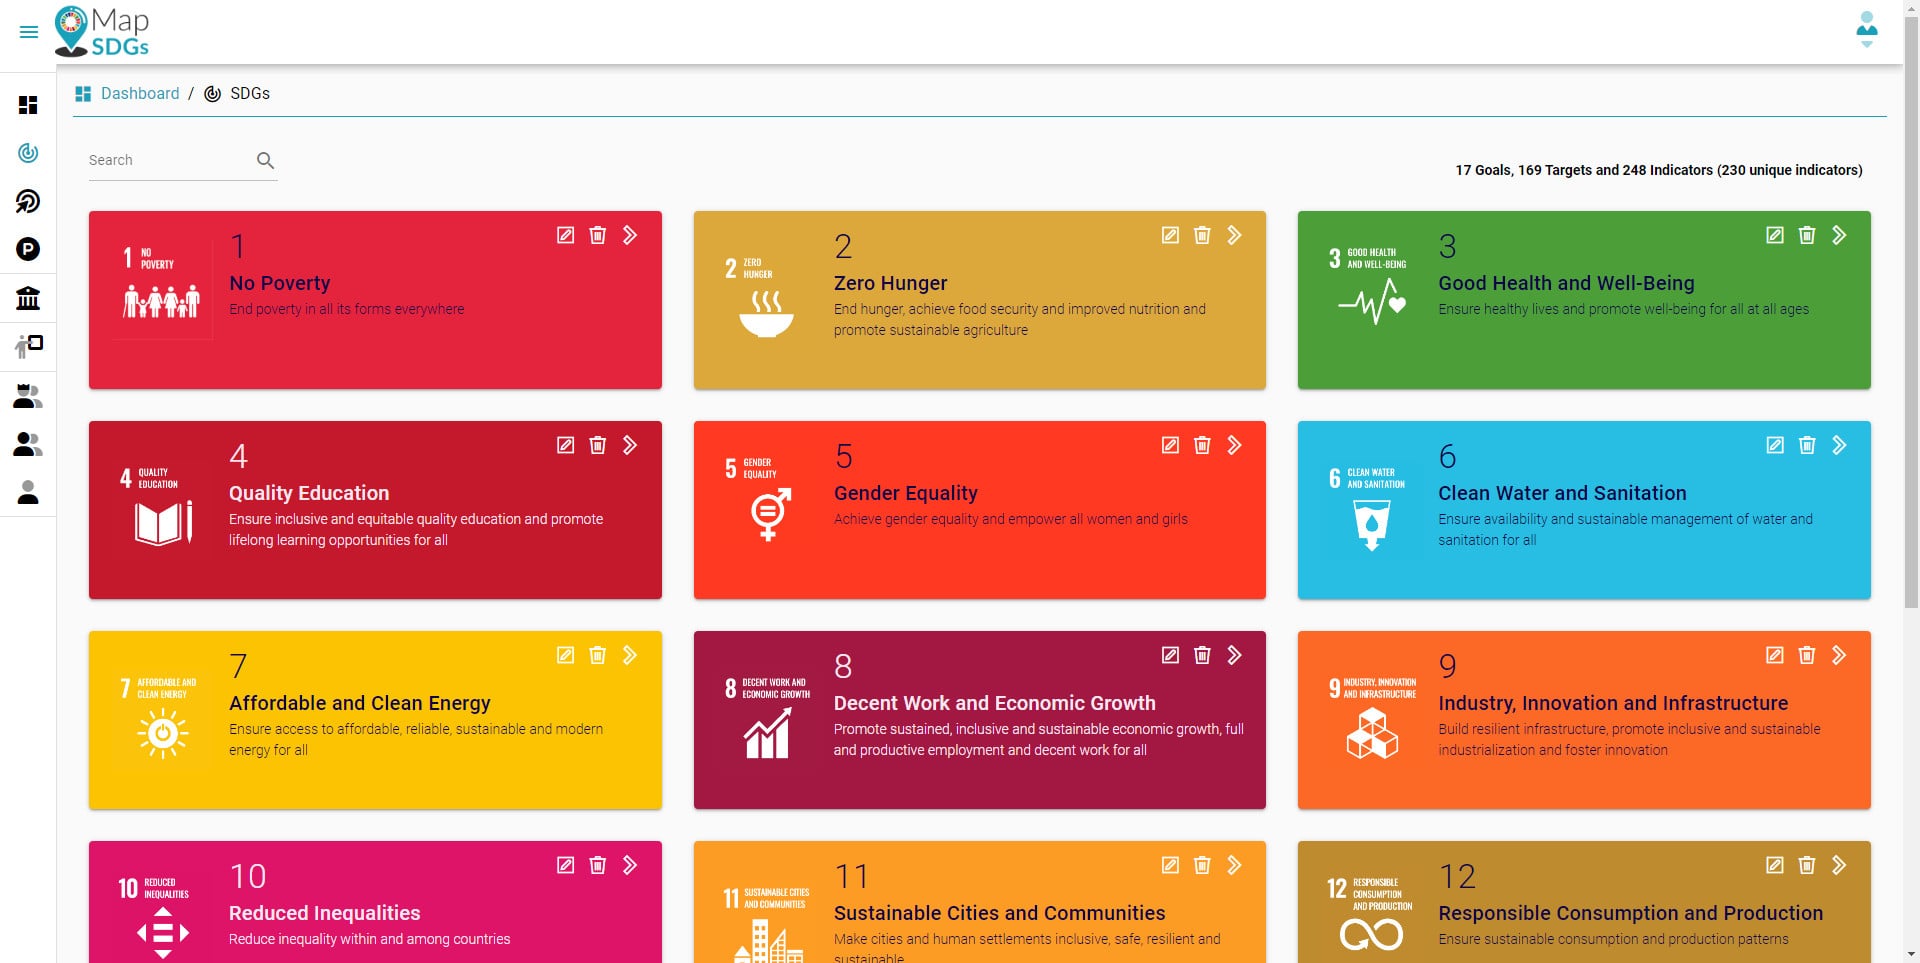The height and width of the screenshot is (963, 1920).
Task: Edit the No Poverty goal card
Action: coord(565,235)
